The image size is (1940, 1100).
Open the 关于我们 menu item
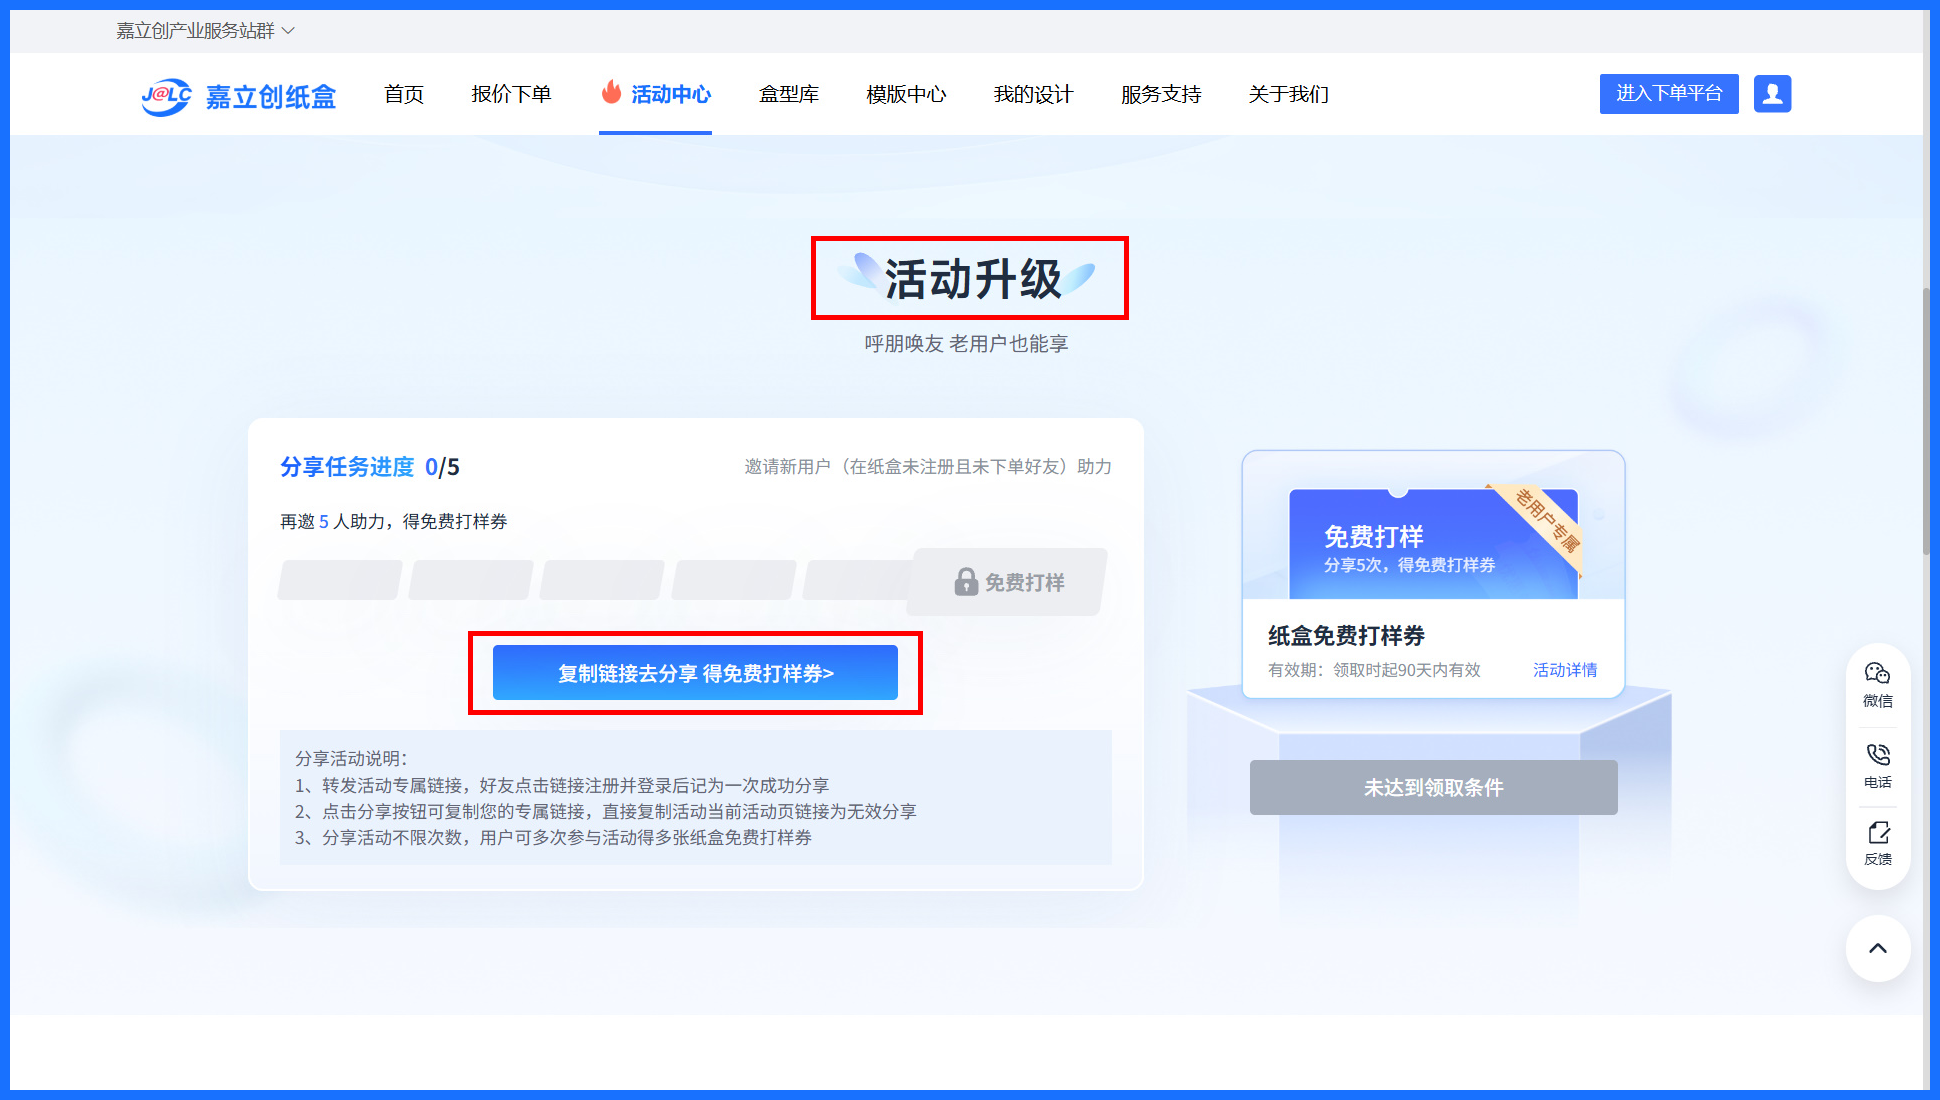click(1288, 94)
